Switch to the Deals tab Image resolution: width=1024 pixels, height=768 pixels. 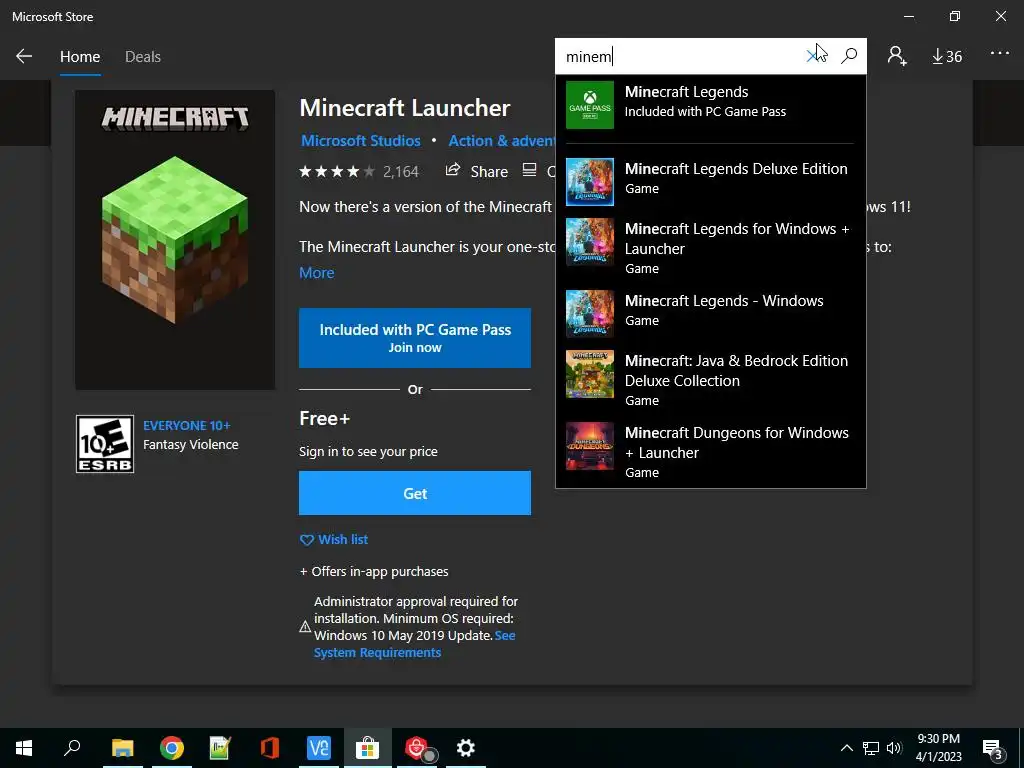(x=142, y=57)
